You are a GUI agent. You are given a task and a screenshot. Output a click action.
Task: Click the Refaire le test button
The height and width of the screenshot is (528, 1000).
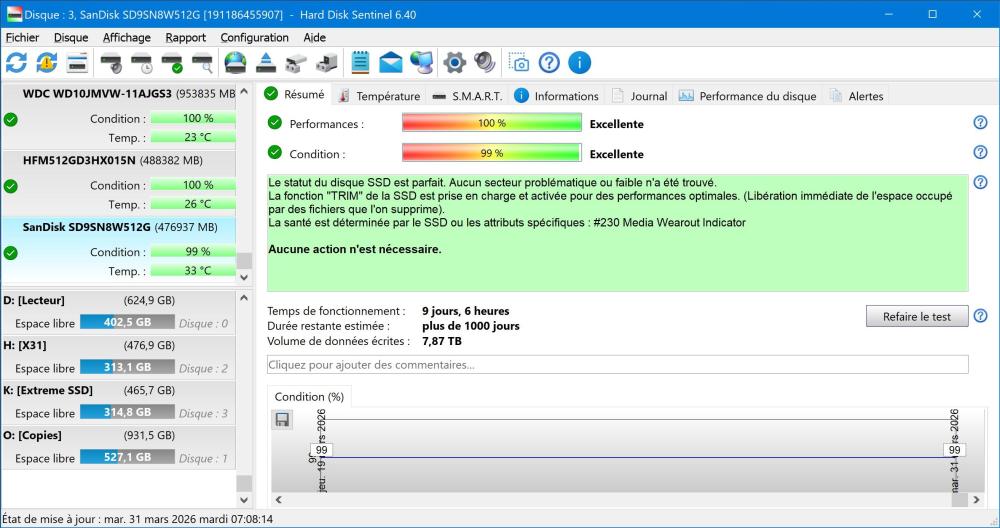[916, 316]
